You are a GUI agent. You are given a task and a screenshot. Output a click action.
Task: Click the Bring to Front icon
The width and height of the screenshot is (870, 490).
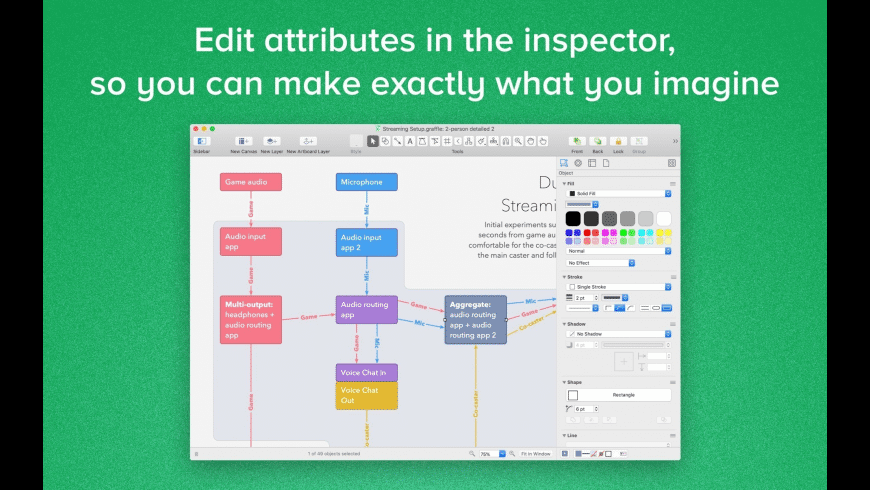577,142
